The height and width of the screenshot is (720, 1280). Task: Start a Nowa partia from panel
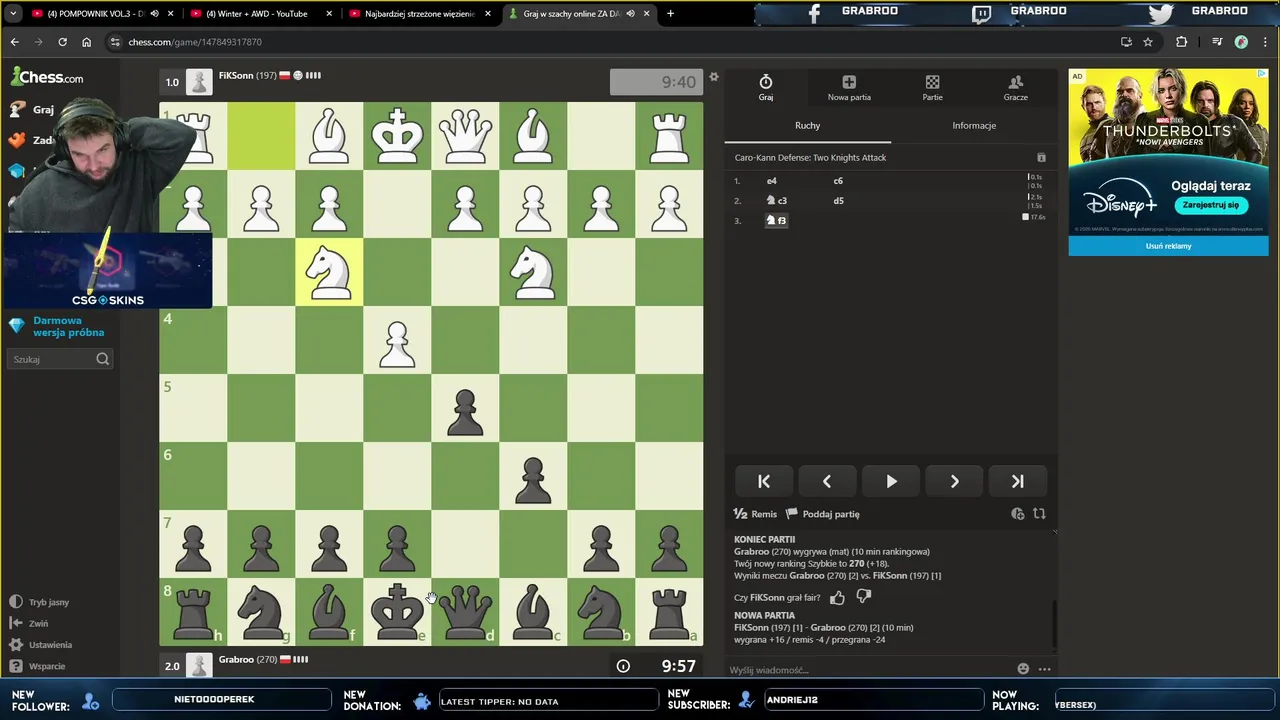click(x=849, y=88)
